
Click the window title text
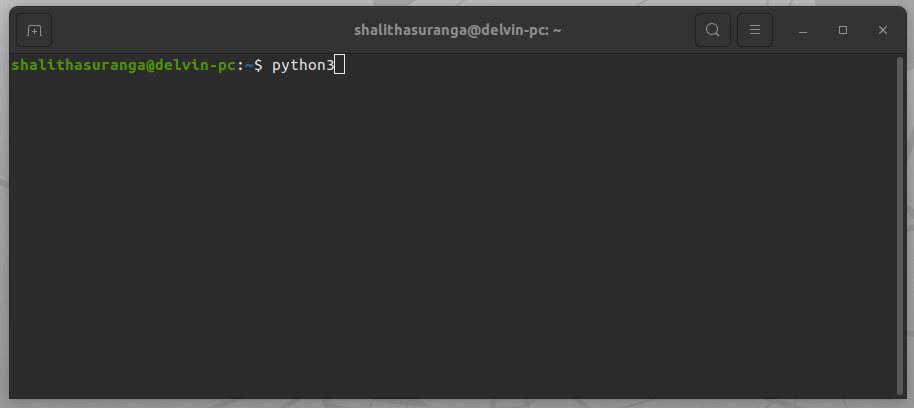click(x=450, y=30)
